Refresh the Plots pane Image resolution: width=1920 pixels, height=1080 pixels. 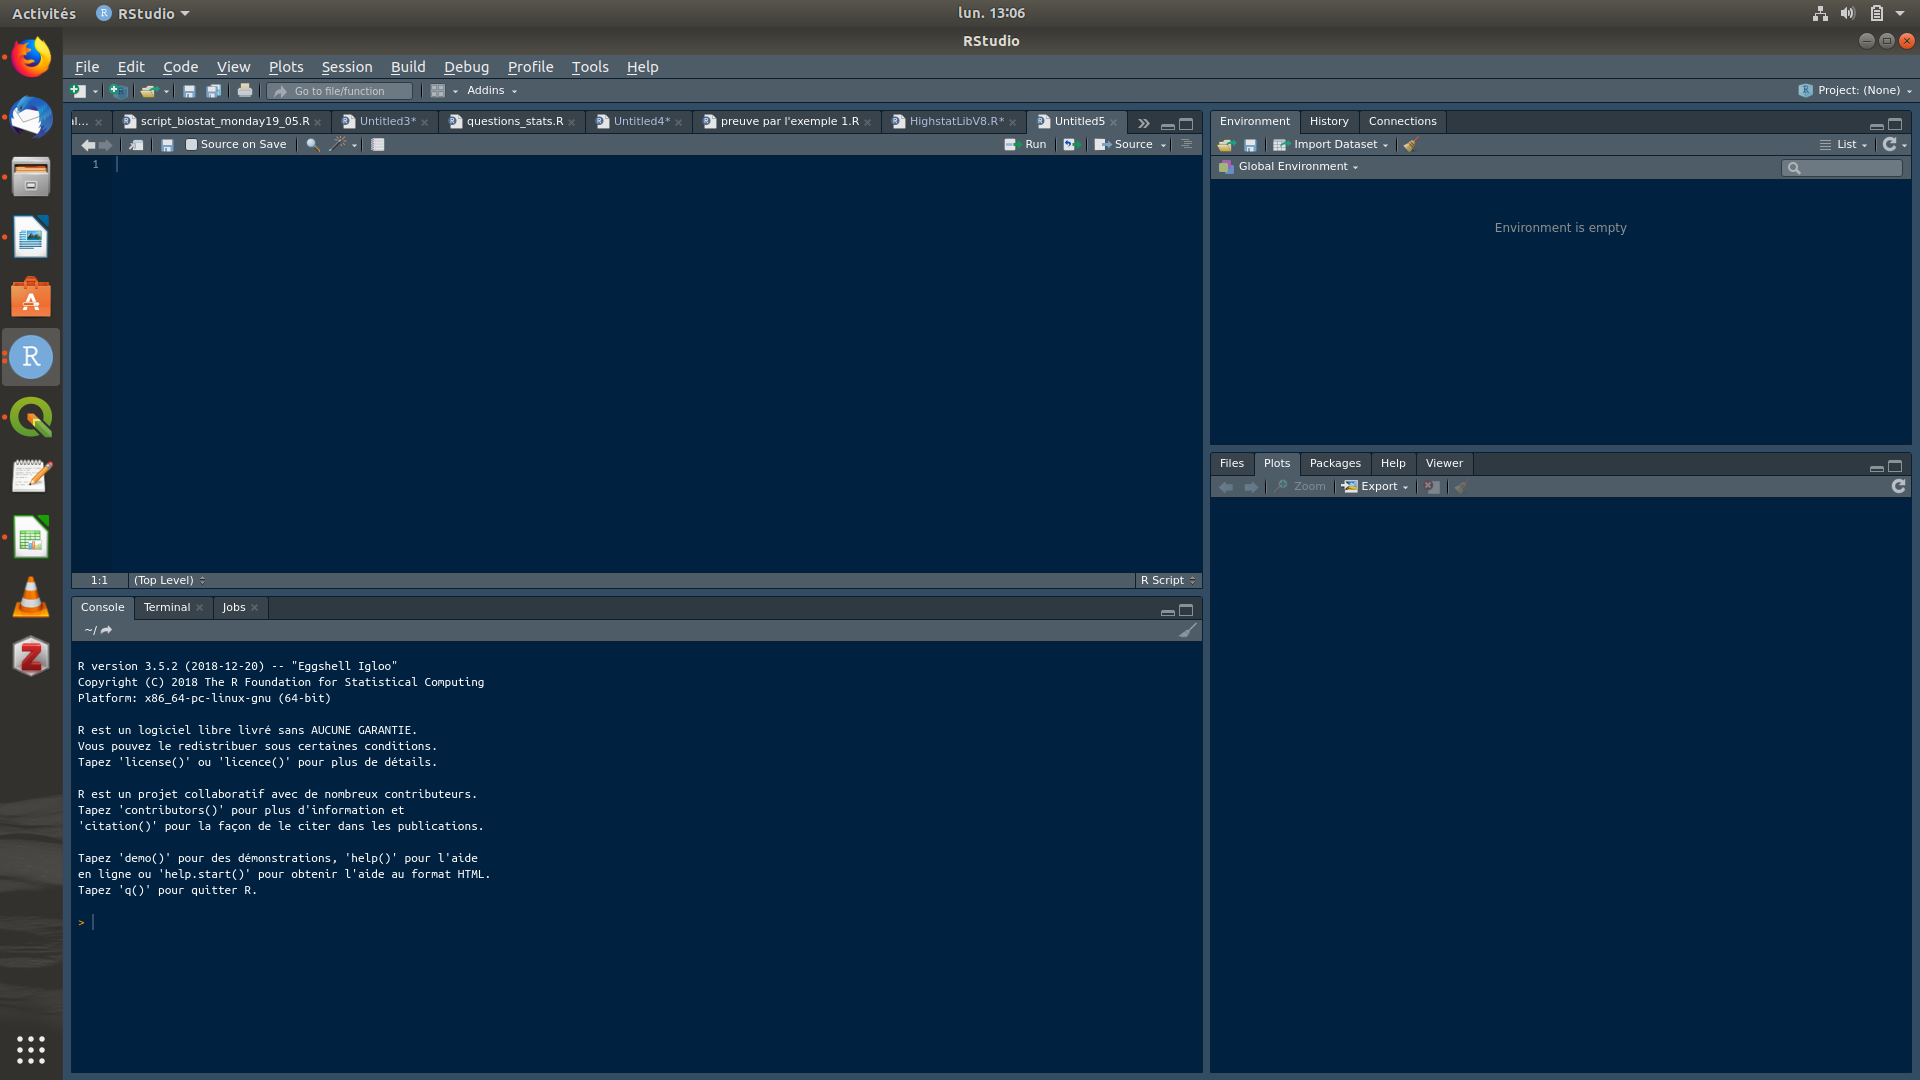1898,487
